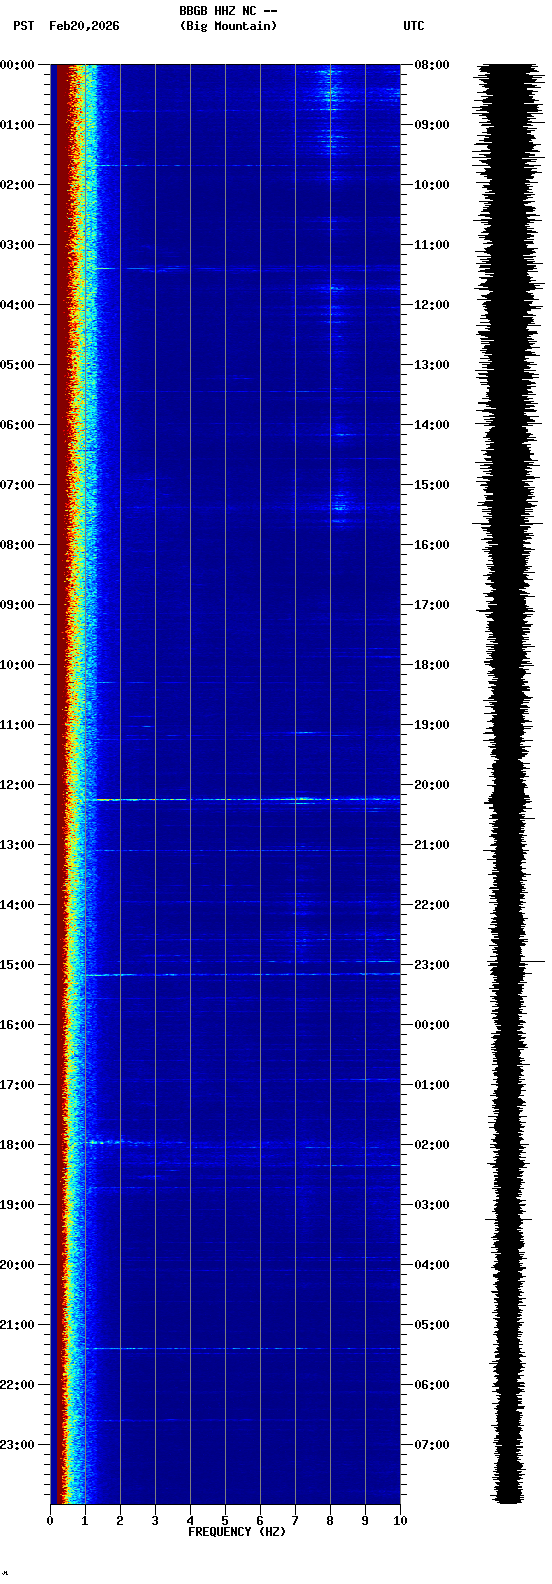The image size is (552, 1584).
Task: Click the PST 06:00 time label
Action: (18, 425)
